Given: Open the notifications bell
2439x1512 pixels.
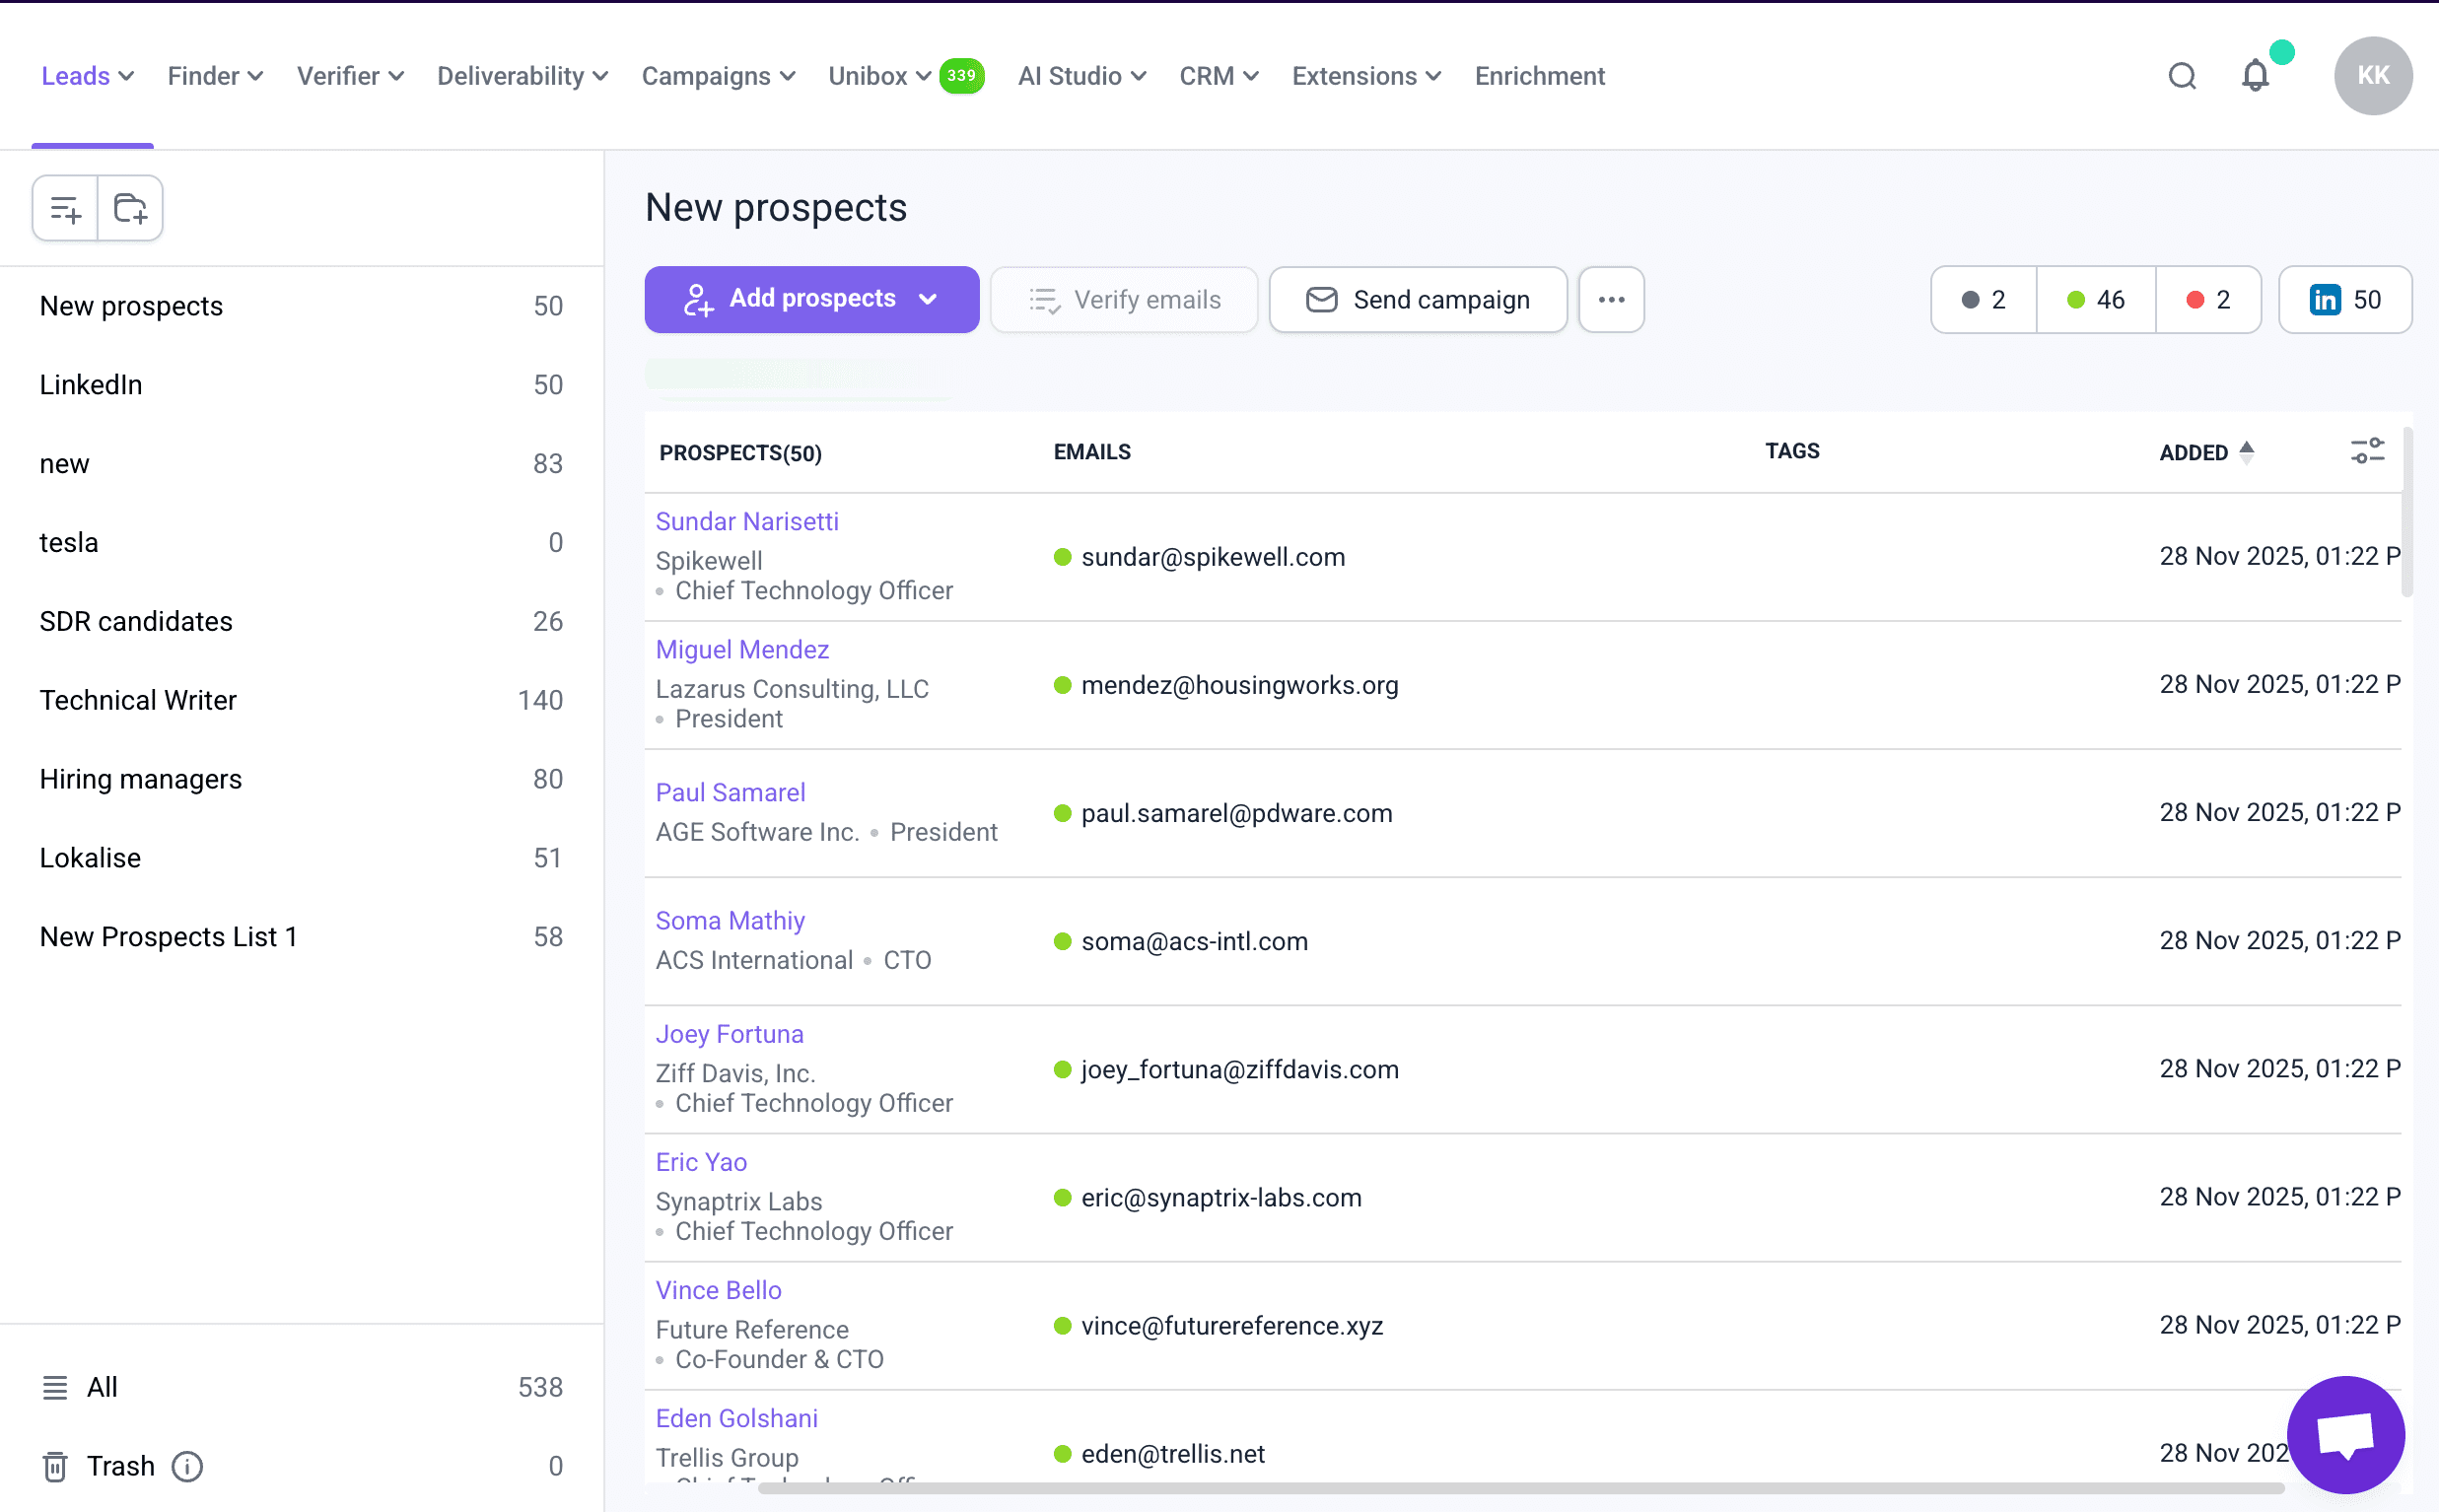Looking at the screenshot, I should tap(2254, 76).
